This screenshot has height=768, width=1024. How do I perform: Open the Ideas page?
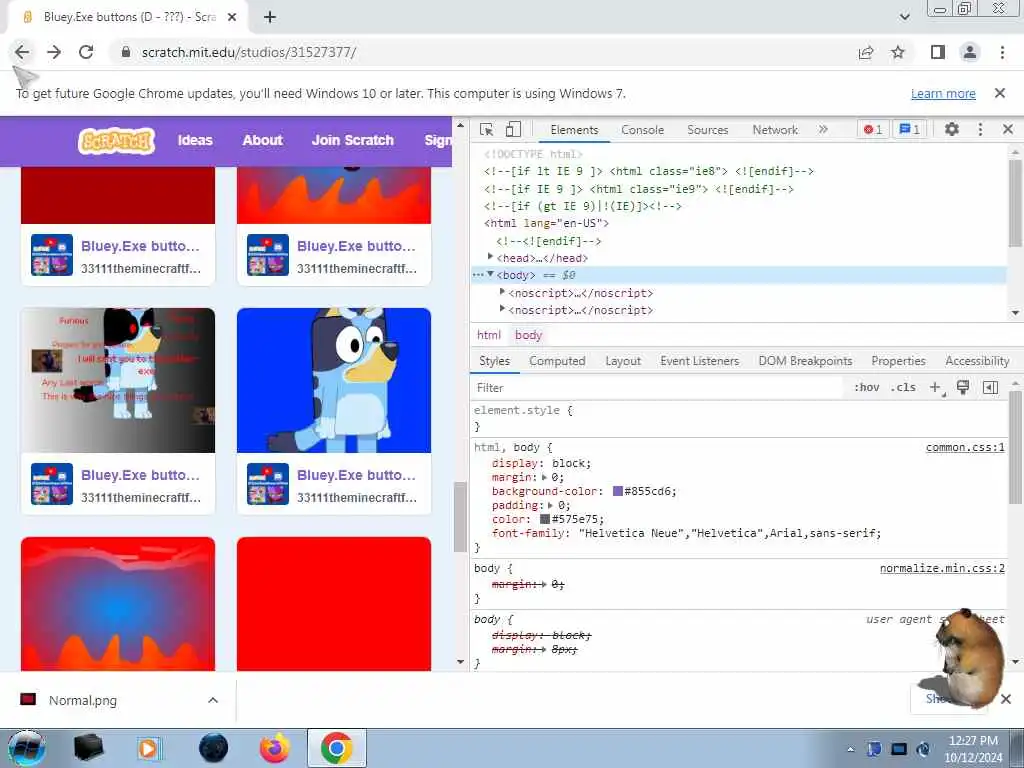[x=195, y=140]
